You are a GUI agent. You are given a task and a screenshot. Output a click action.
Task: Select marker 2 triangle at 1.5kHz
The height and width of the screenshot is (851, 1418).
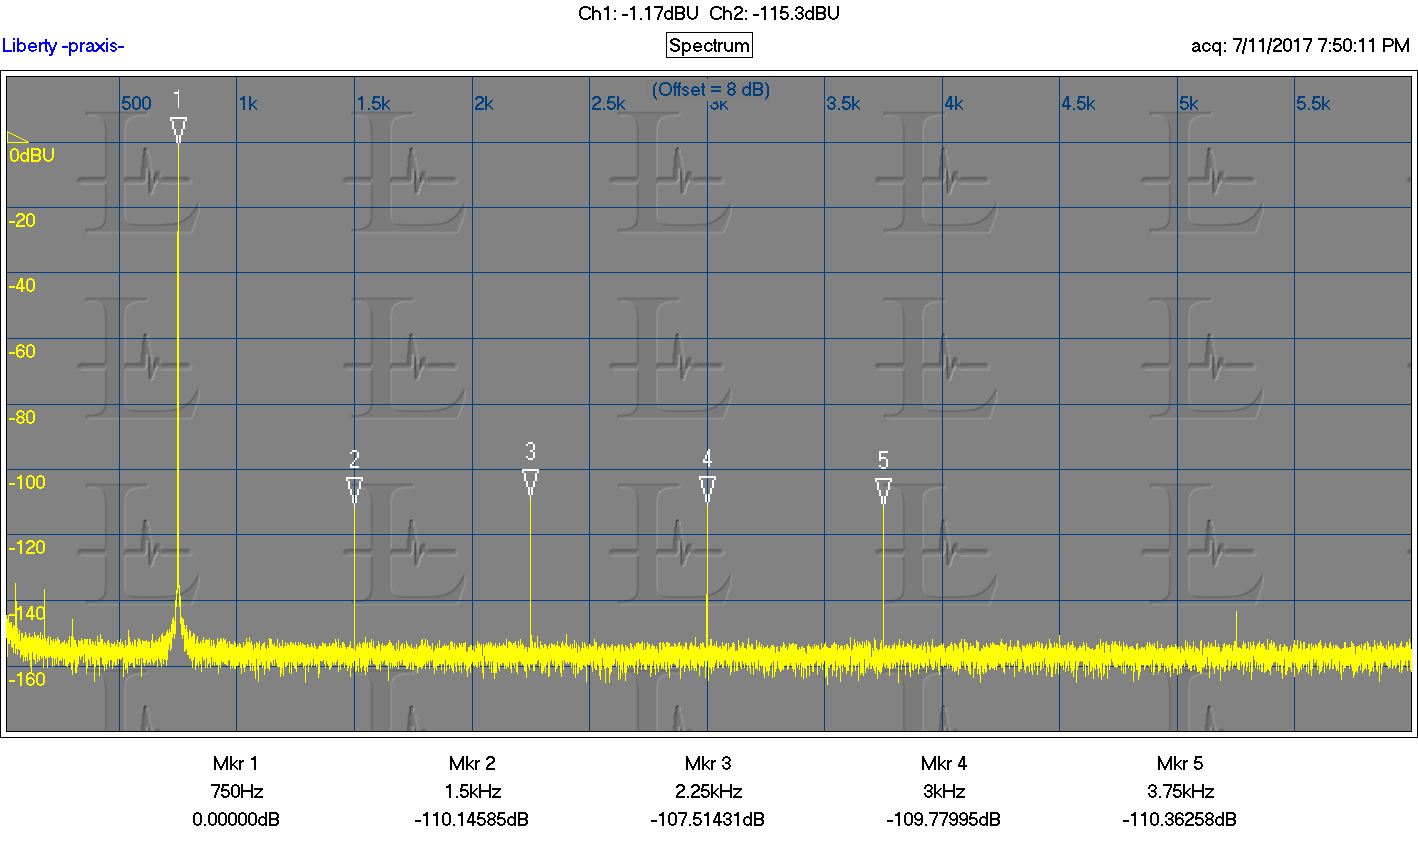pyautogui.click(x=354, y=489)
